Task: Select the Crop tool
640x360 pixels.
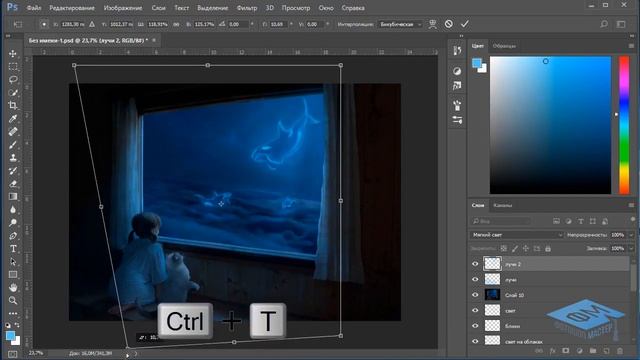Action: 13,105
